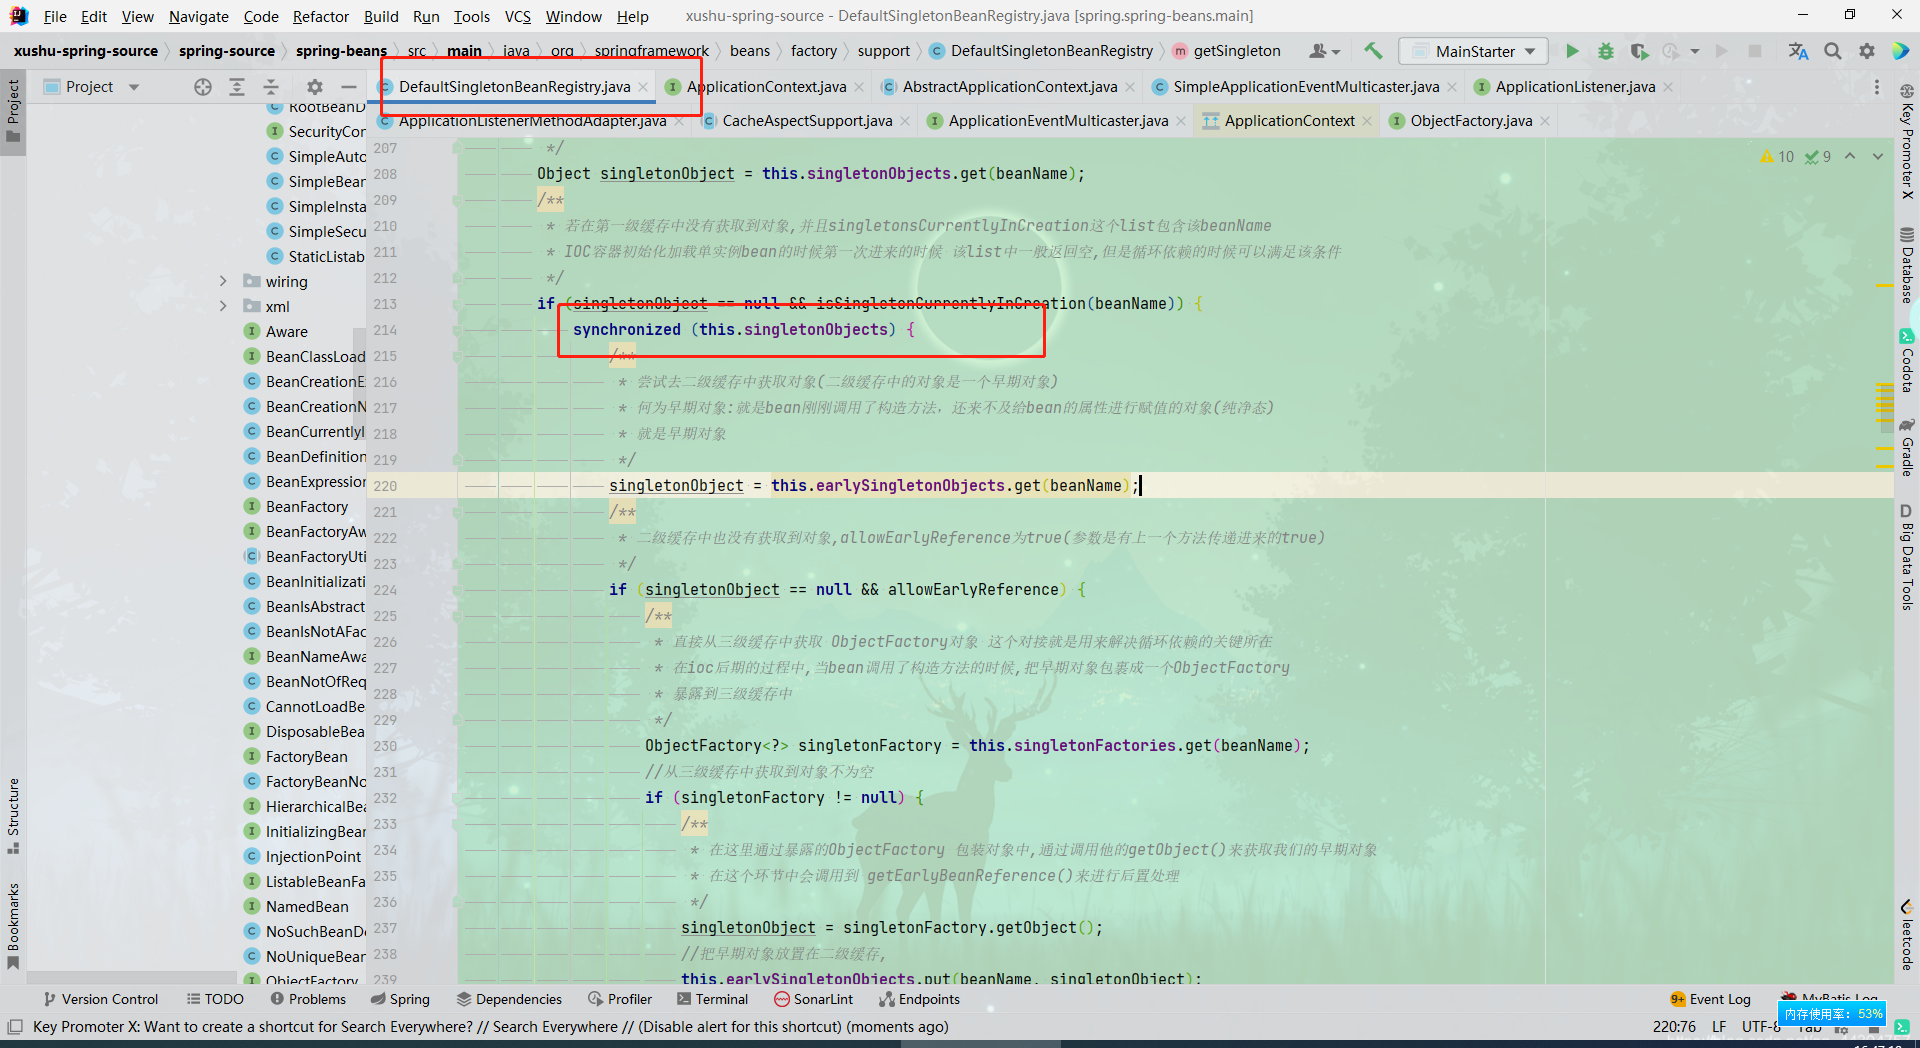
Task: Hide the Project tool window
Action: [x=348, y=87]
